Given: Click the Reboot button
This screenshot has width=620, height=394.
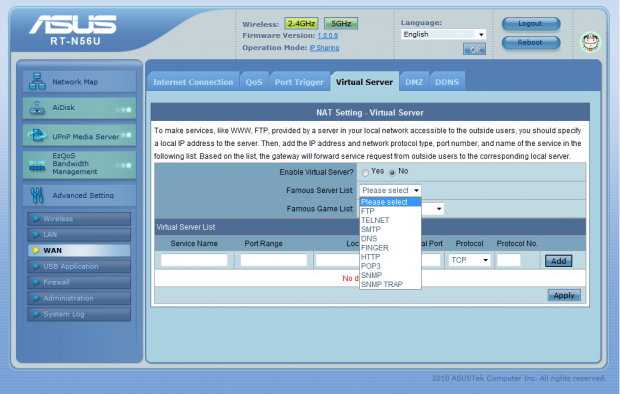Looking at the screenshot, I should coord(531,42).
